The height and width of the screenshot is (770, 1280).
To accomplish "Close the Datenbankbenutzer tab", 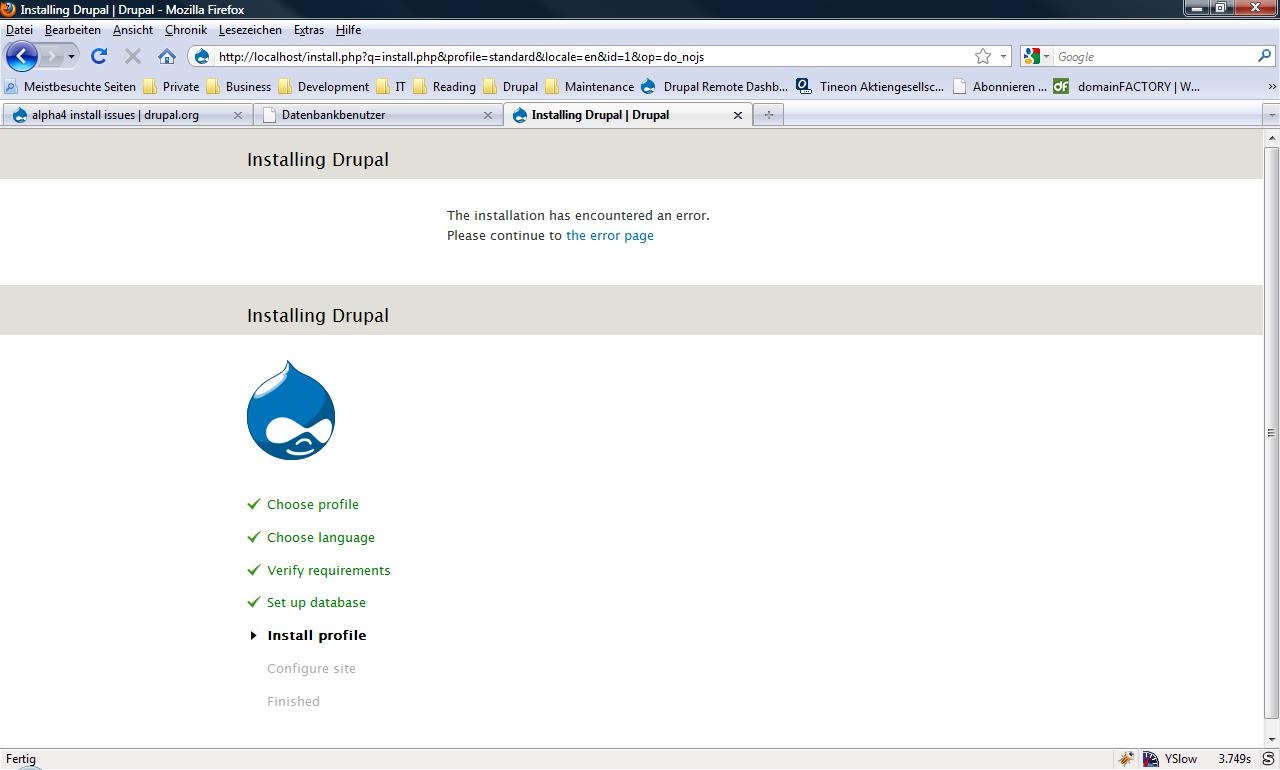I will [488, 115].
